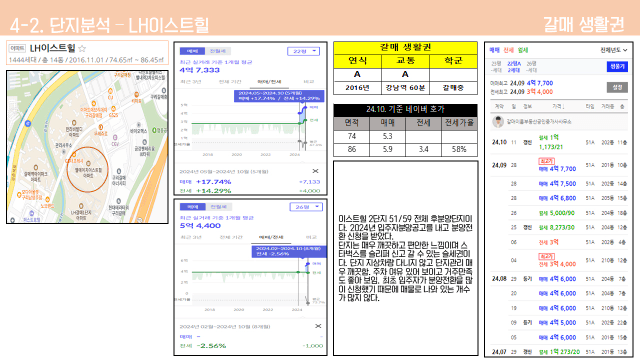
Task: Open the 비교 tab in the lower chart
Action: click(x=311, y=237)
